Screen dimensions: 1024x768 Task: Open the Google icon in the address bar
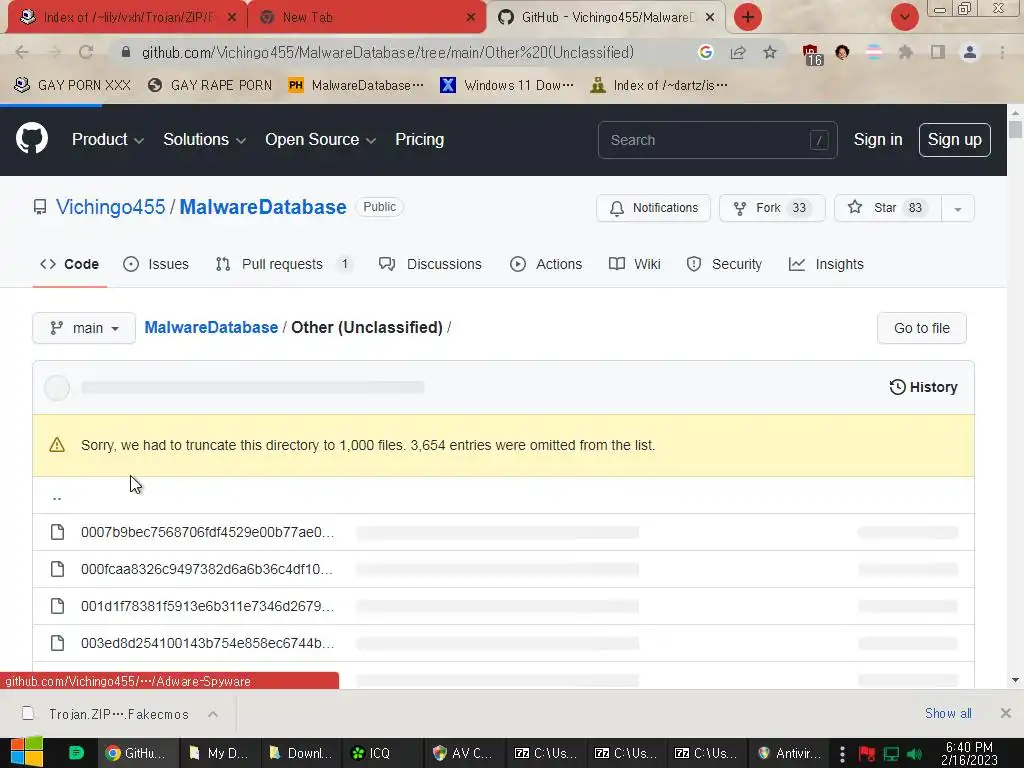tap(705, 52)
